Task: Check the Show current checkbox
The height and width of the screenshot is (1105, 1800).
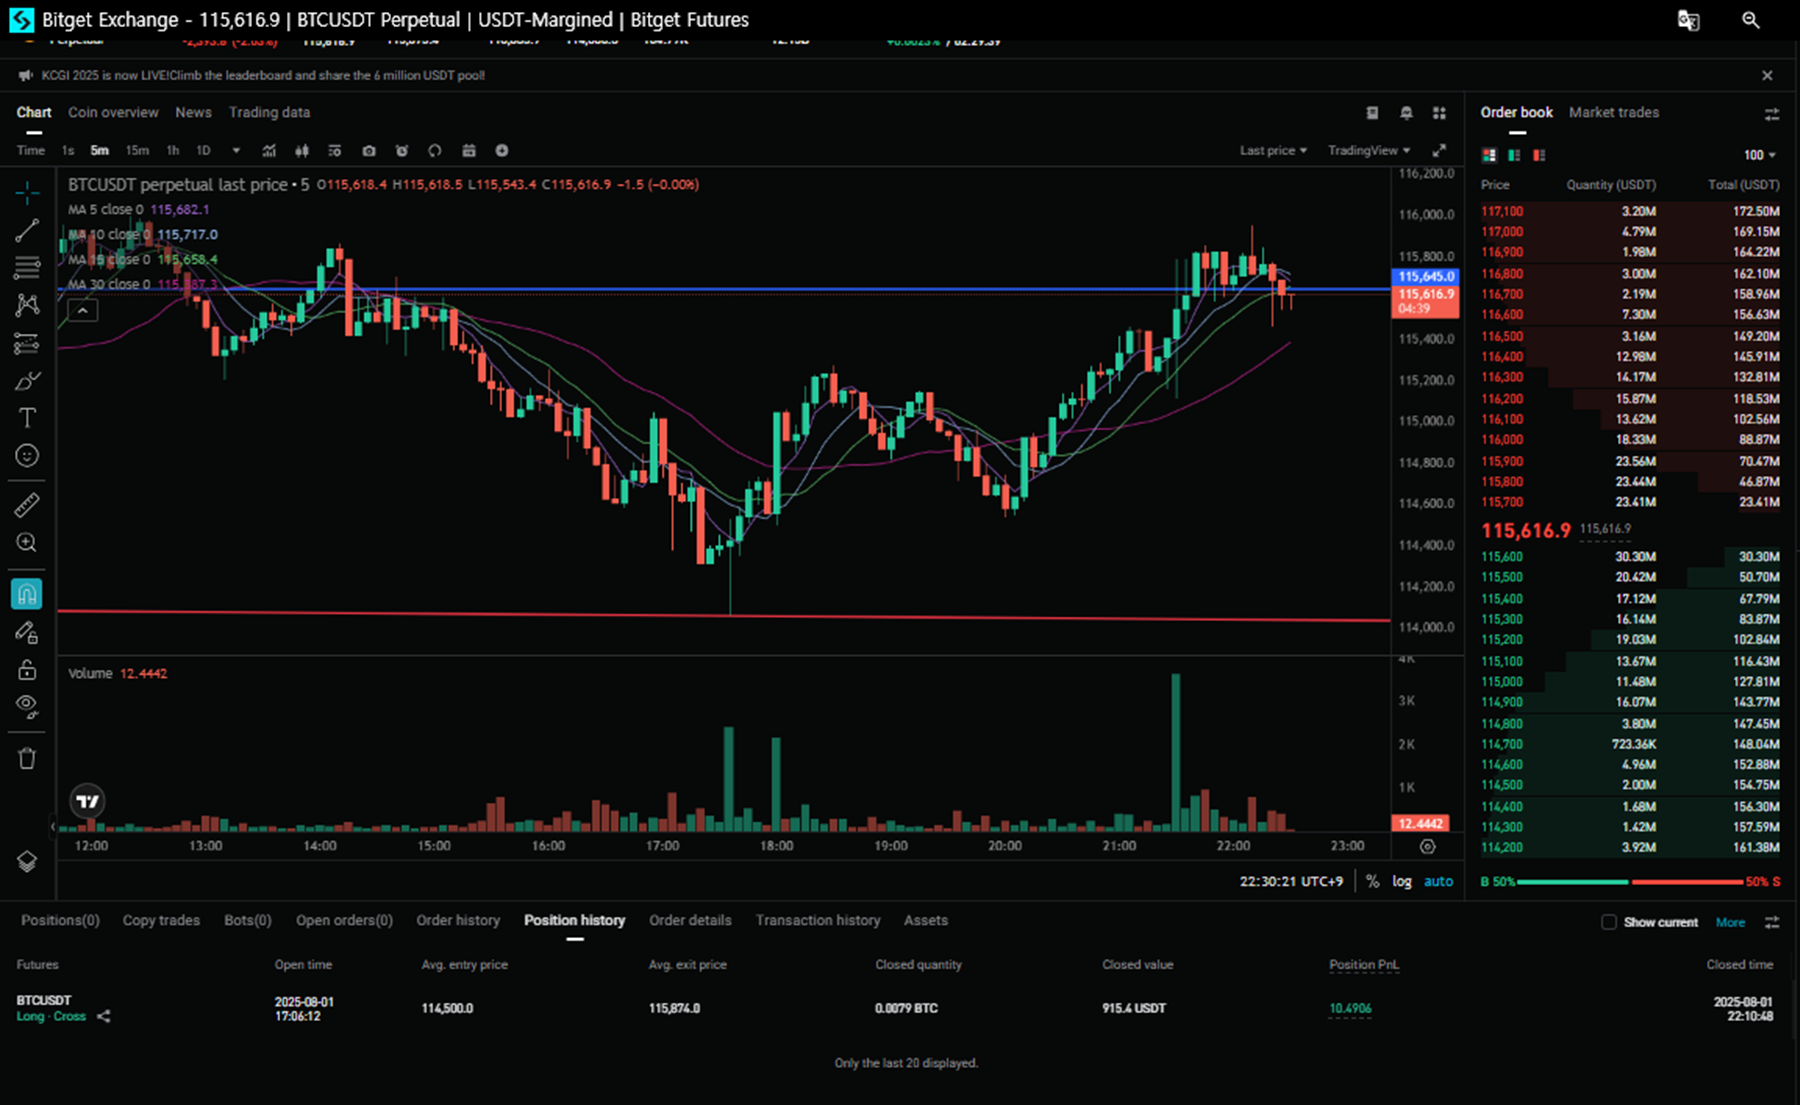Action: coord(1609,922)
